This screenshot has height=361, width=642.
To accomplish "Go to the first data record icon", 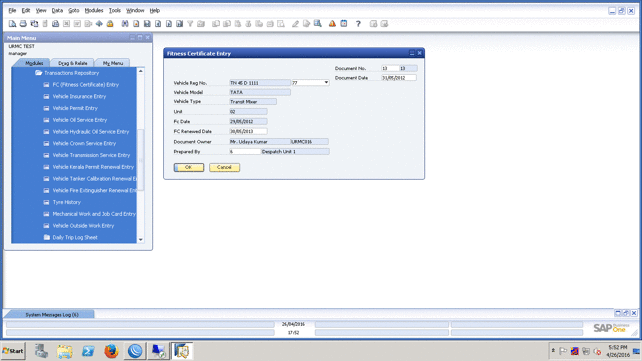I will tap(147, 24).
